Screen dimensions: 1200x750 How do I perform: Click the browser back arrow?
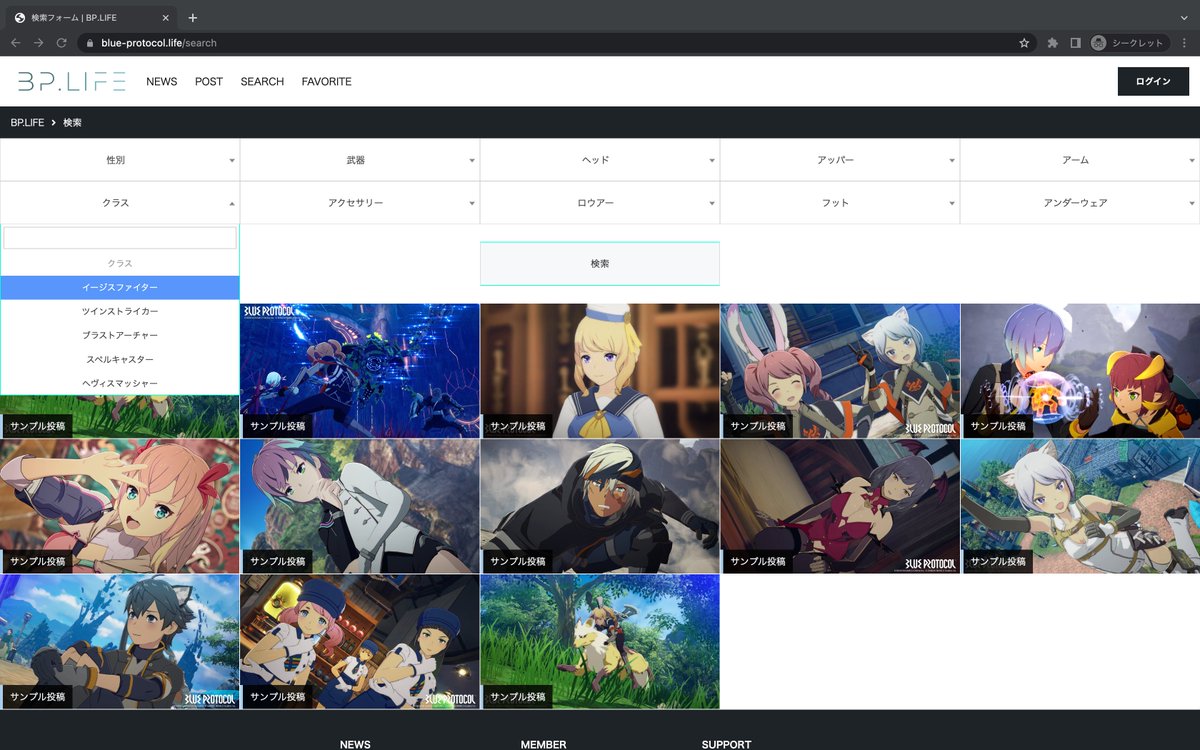point(15,43)
